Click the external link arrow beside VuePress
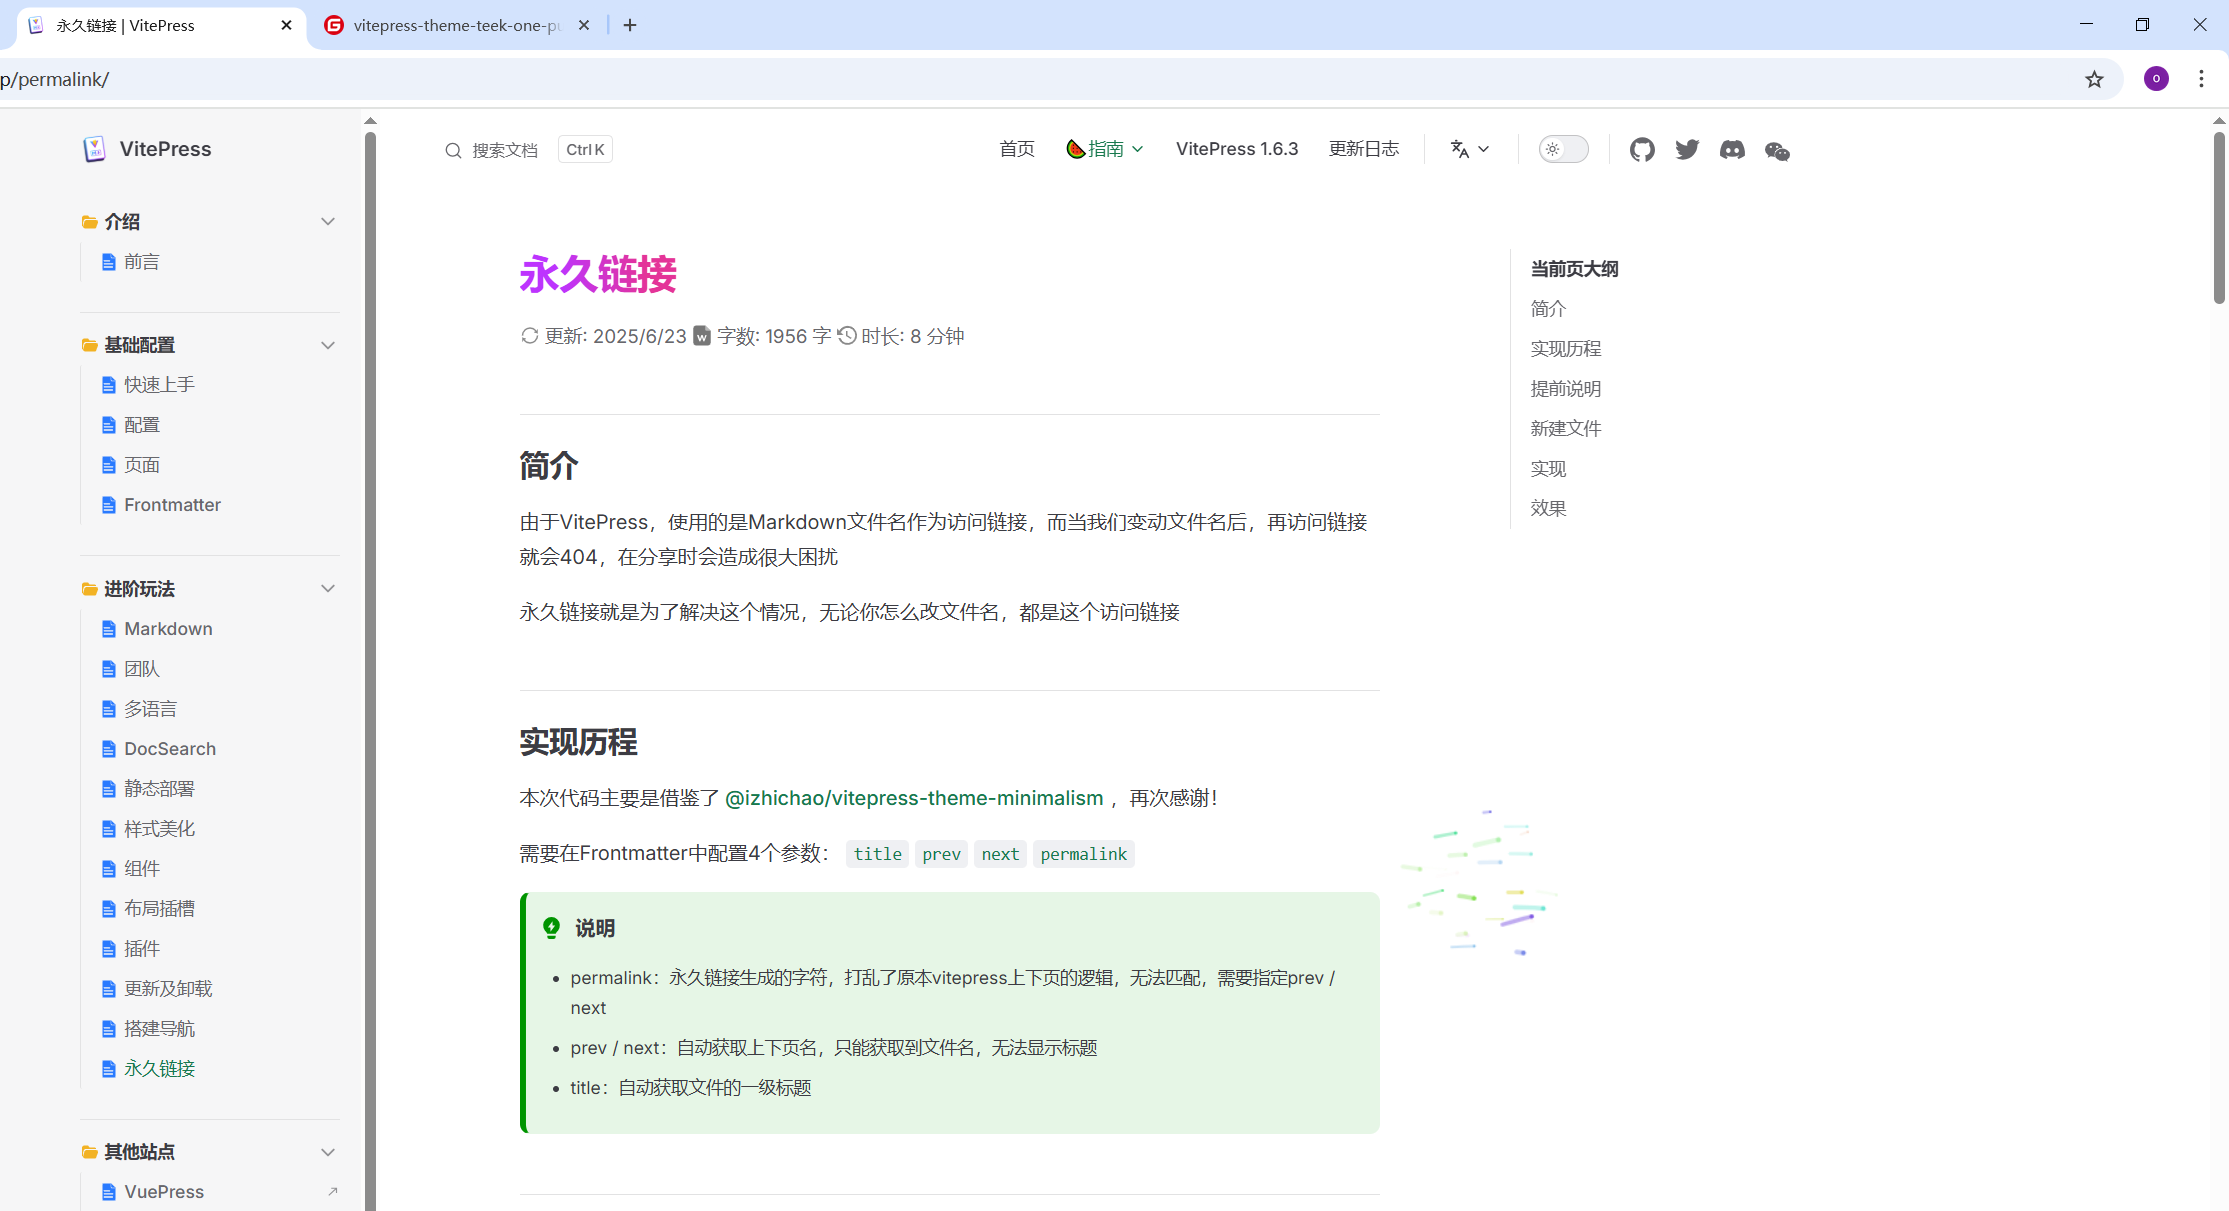 (x=333, y=1191)
